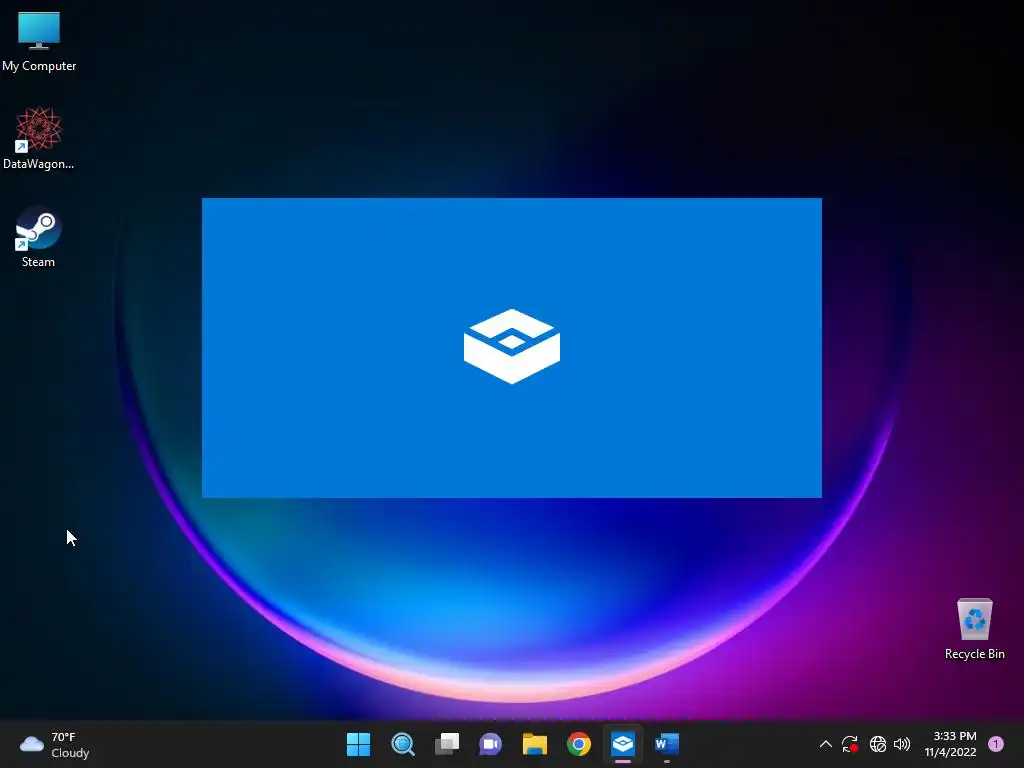The height and width of the screenshot is (768, 1024).
Task: Open the notification count badge
Action: [996, 744]
